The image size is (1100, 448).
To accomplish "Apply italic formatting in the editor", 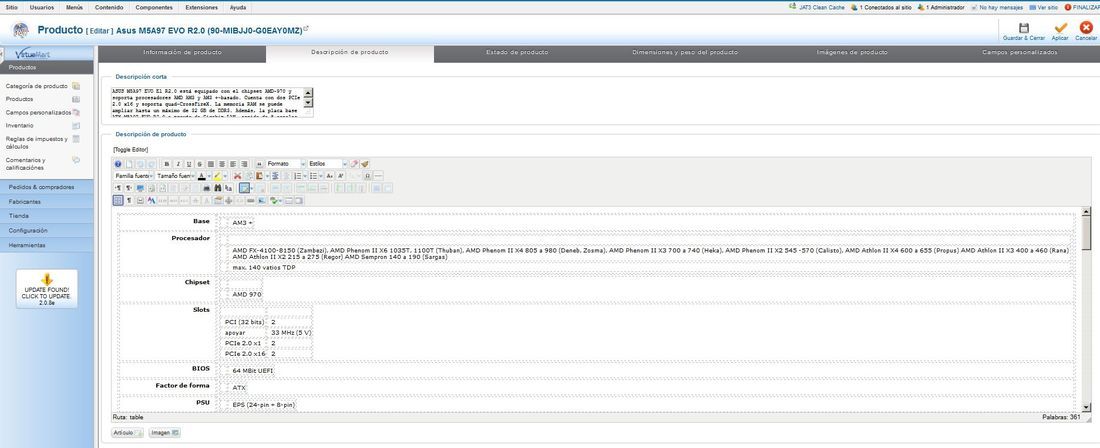I will click(178, 164).
